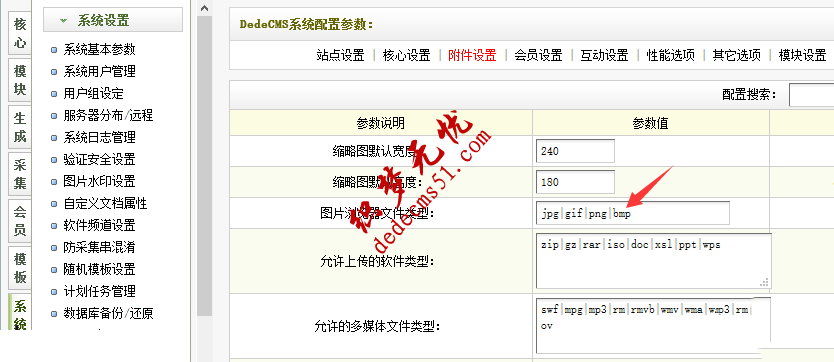Screen dimensions: 834x362
Task: Click the DedeCMS系统配置参数 heading
Action: point(307,24)
